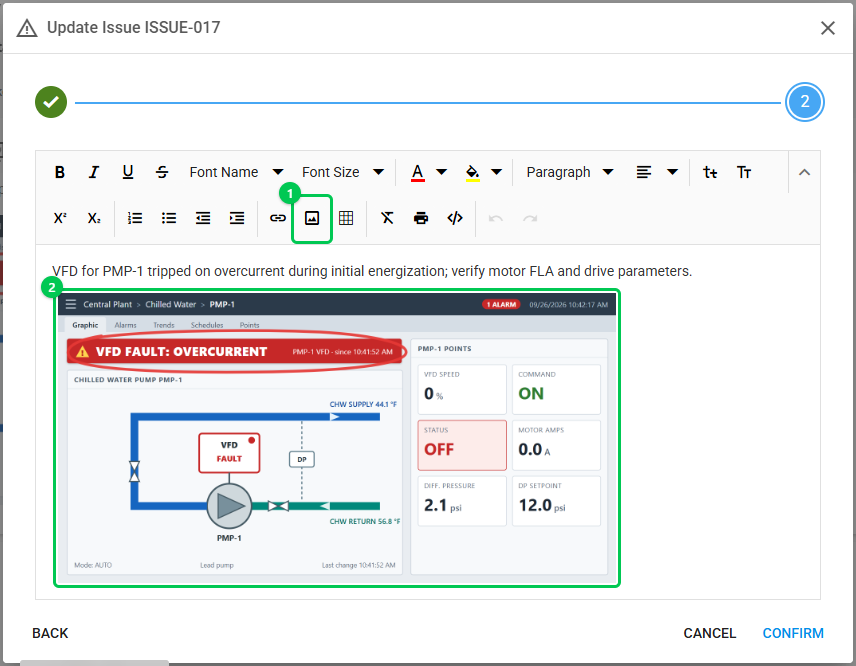This screenshot has height=666, width=856.
Task: Click the redo arrow
Action: (x=530, y=218)
